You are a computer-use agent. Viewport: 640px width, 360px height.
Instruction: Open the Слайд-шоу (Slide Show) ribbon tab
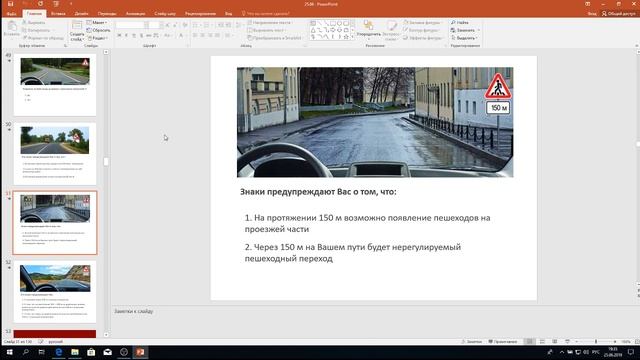(x=165, y=13)
